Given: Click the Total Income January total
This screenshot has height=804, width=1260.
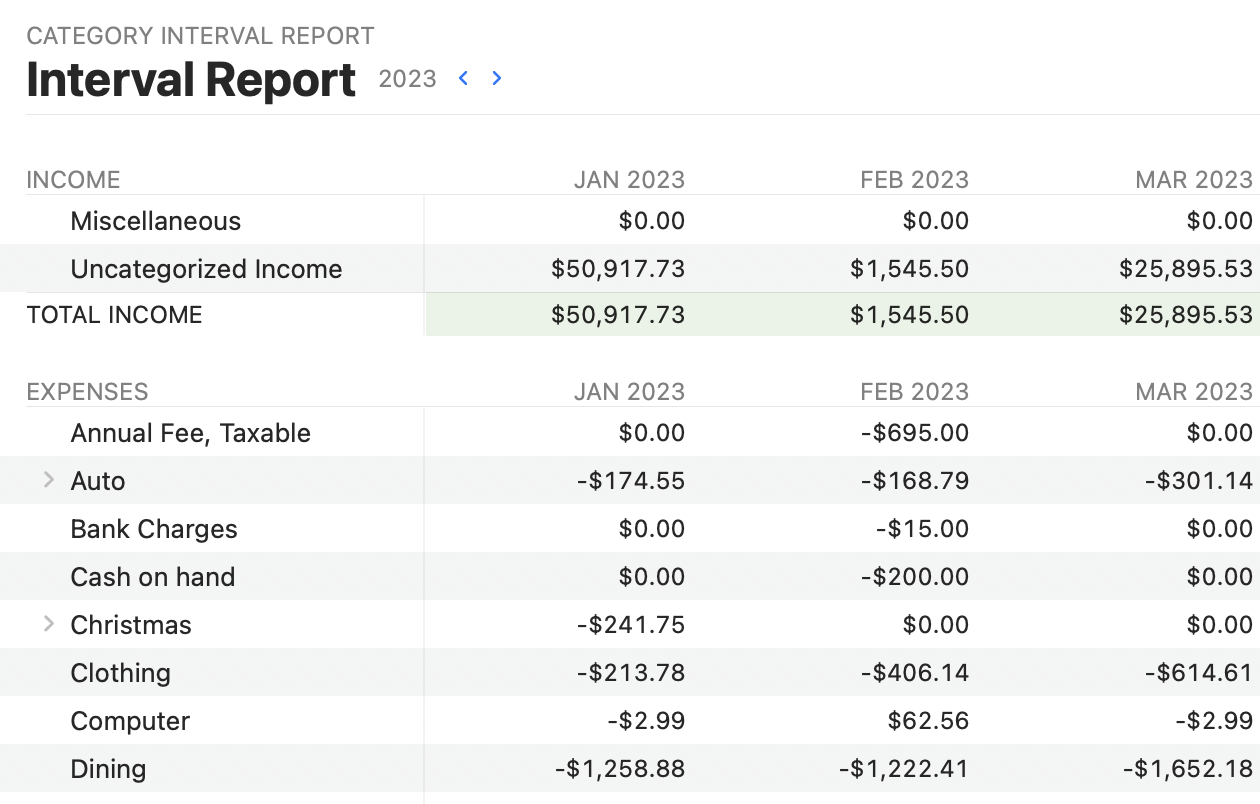Looking at the screenshot, I should tap(617, 315).
